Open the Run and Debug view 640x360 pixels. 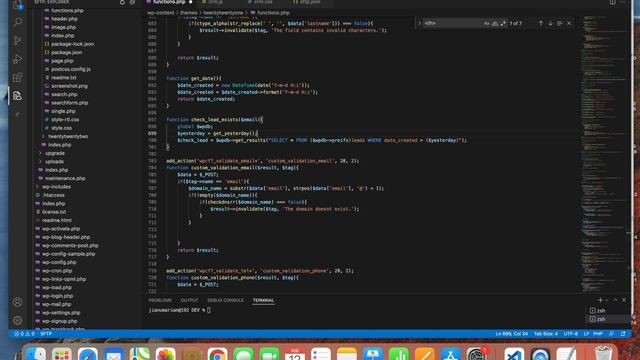[x=18, y=59]
